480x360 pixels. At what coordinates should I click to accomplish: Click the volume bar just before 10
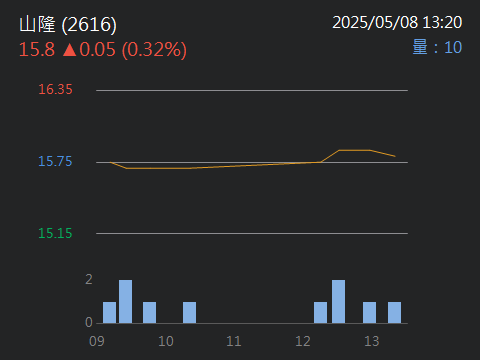click(149, 312)
